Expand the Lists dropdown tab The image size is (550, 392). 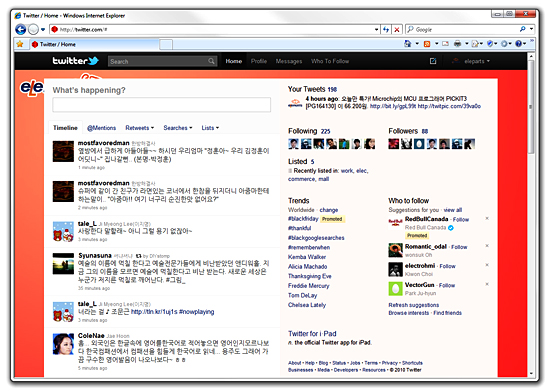pyautogui.click(x=210, y=128)
